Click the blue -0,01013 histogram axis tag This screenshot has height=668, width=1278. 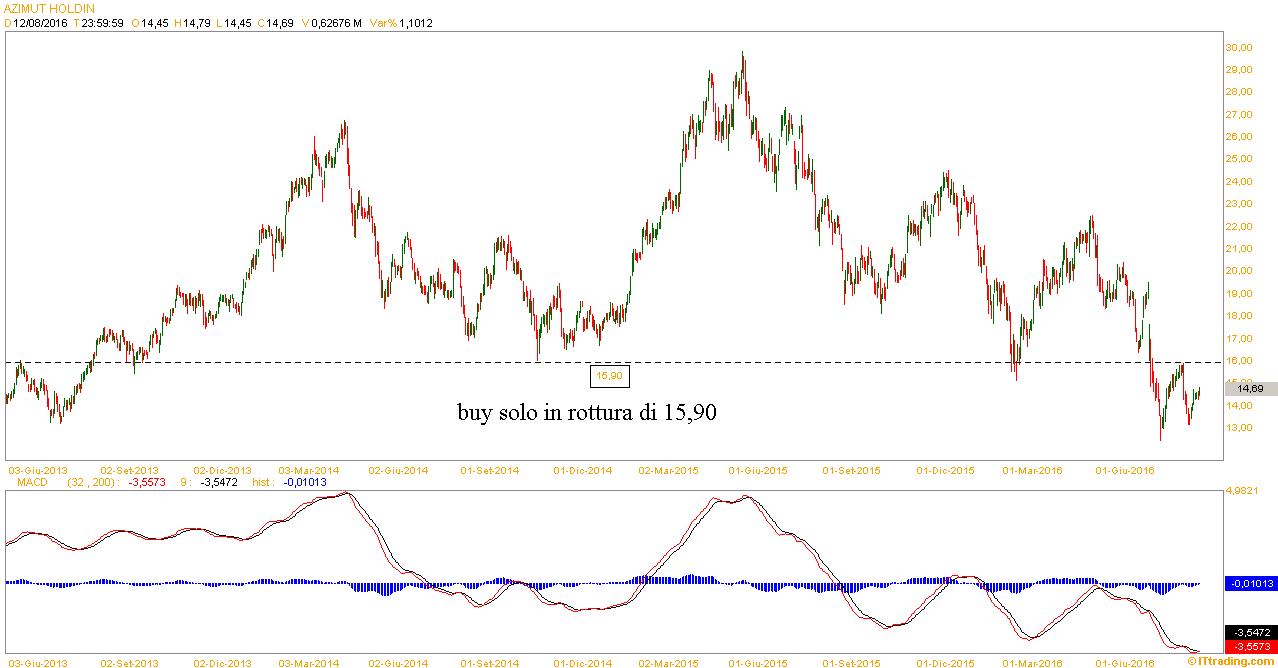click(1249, 583)
